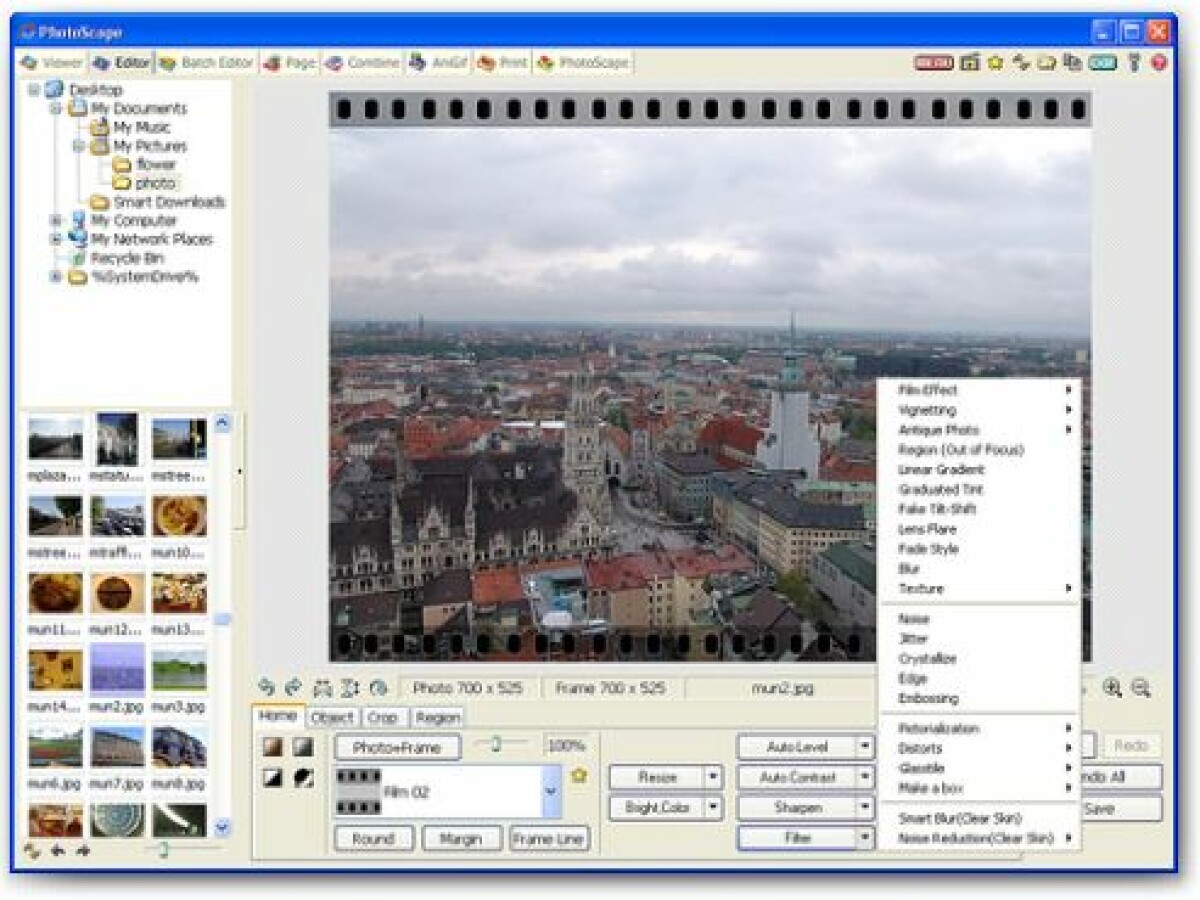
Task: Click the zoom out magnifier icon
Action: pos(1140,687)
